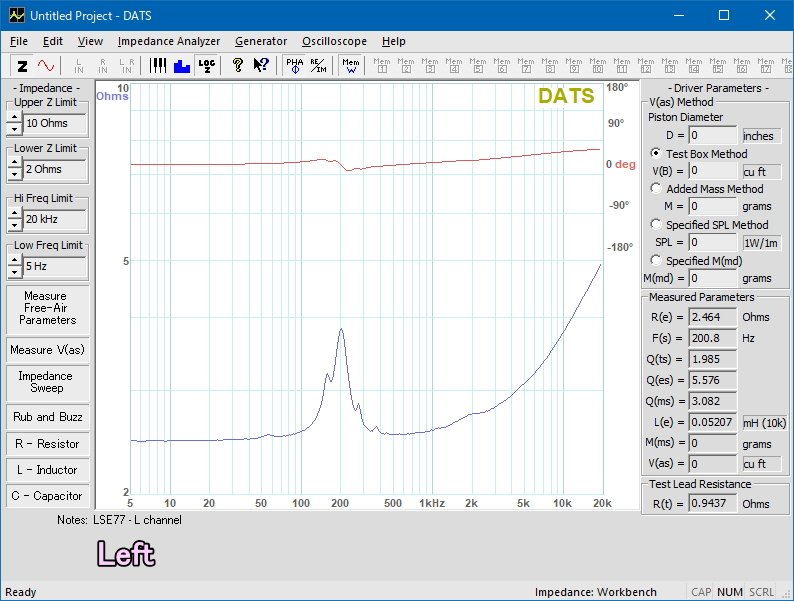Click the L R IN input toolbar icon
The width and height of the screenshot is (794, 601).
127,65
